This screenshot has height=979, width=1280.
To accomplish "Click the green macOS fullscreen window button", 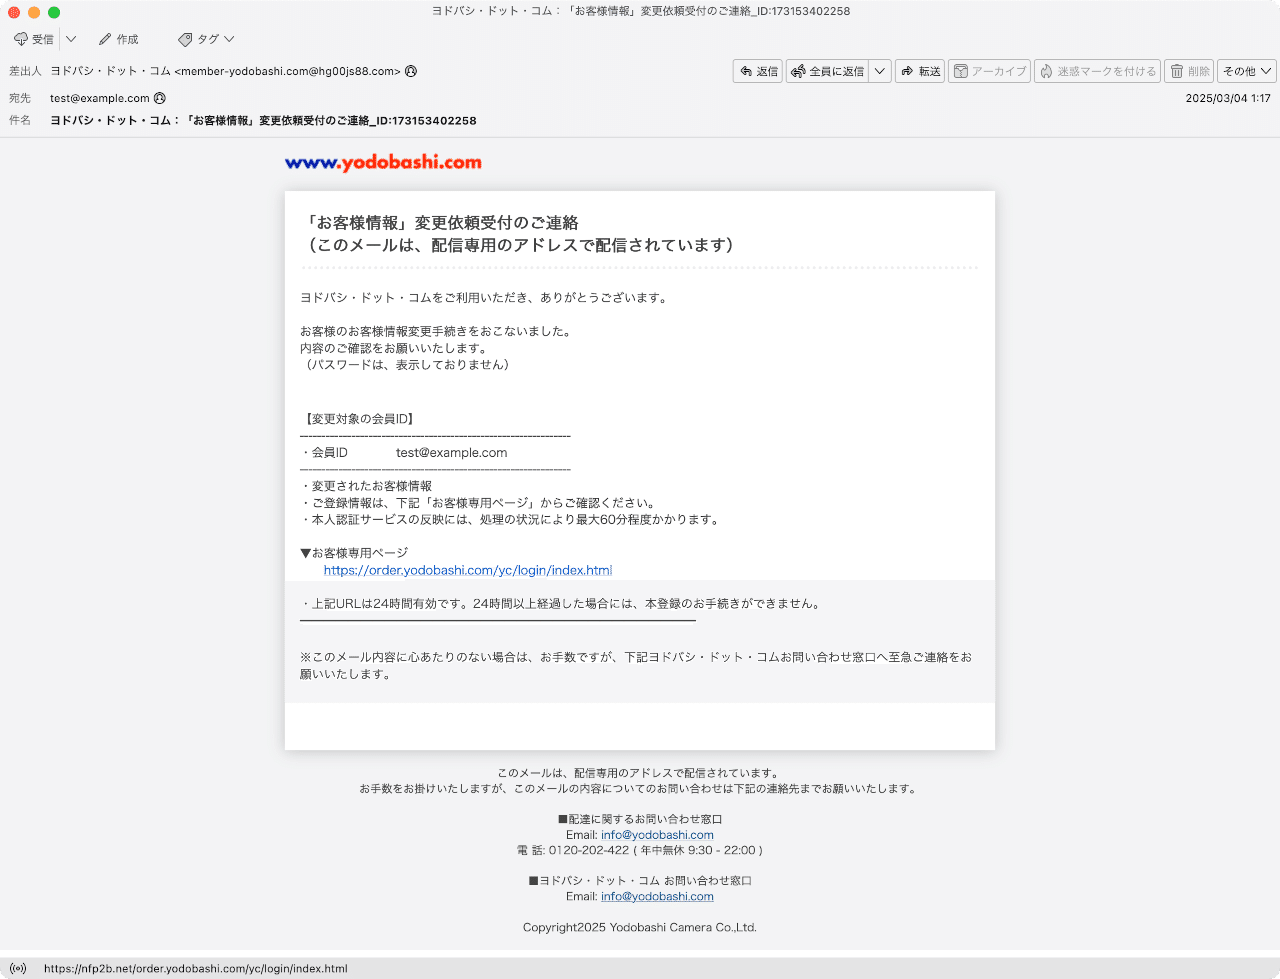I will (54, 12).
